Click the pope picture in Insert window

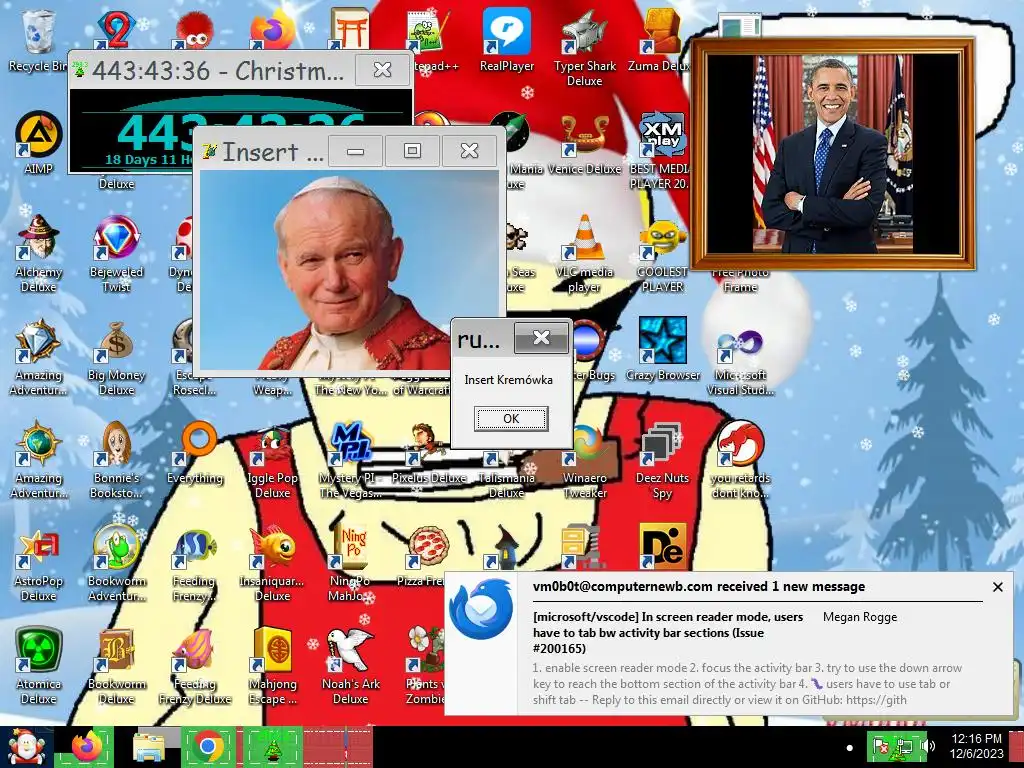click(x=351, y=270)
